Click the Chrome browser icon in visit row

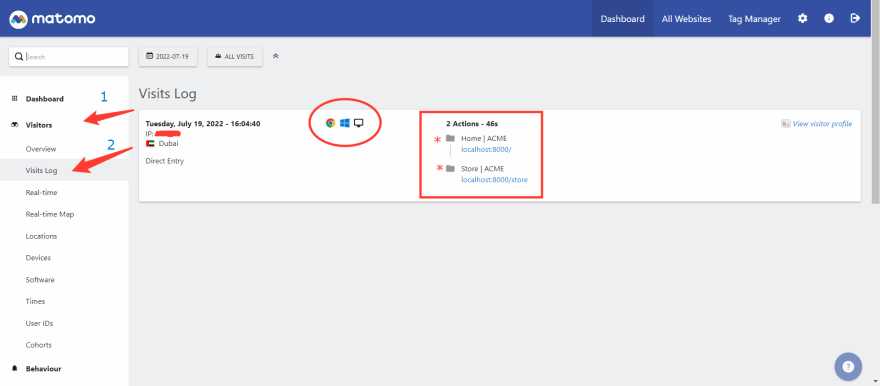(331, 123)
